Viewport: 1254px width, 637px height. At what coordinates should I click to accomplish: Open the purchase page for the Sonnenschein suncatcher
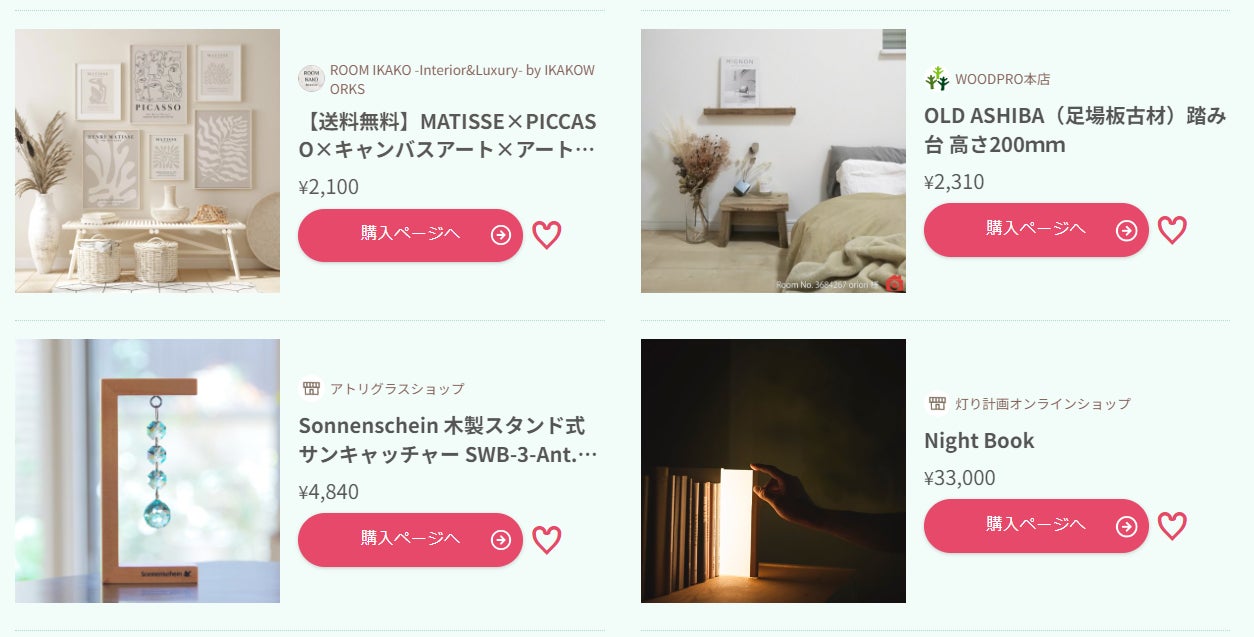(410, 540)
